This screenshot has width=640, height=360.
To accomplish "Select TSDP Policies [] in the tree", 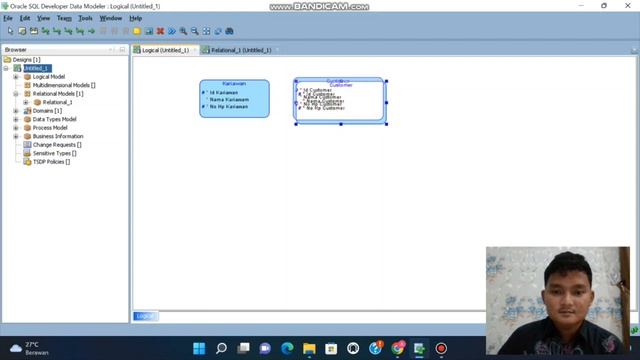I will click(51, 162).
